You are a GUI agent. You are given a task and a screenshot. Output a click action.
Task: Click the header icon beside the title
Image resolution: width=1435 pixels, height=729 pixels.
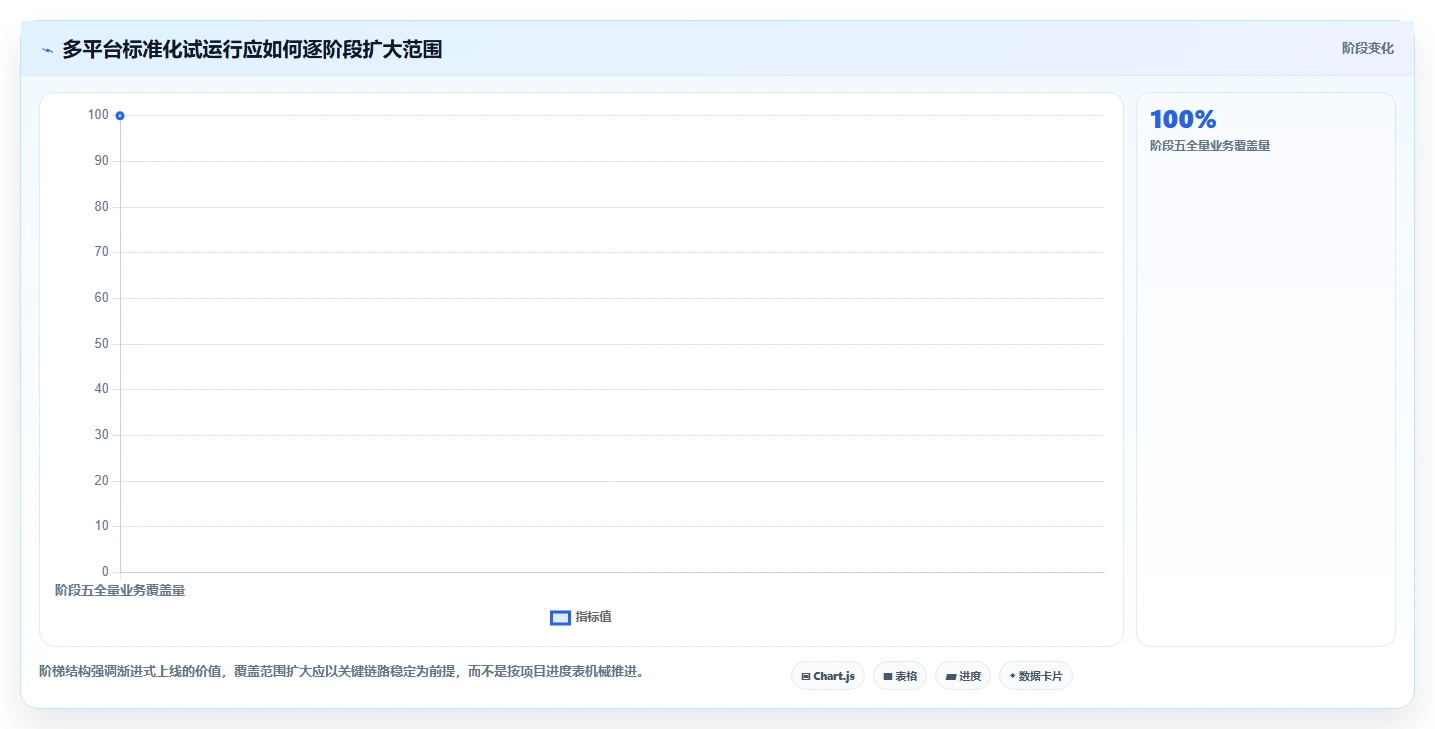point(47,50)
